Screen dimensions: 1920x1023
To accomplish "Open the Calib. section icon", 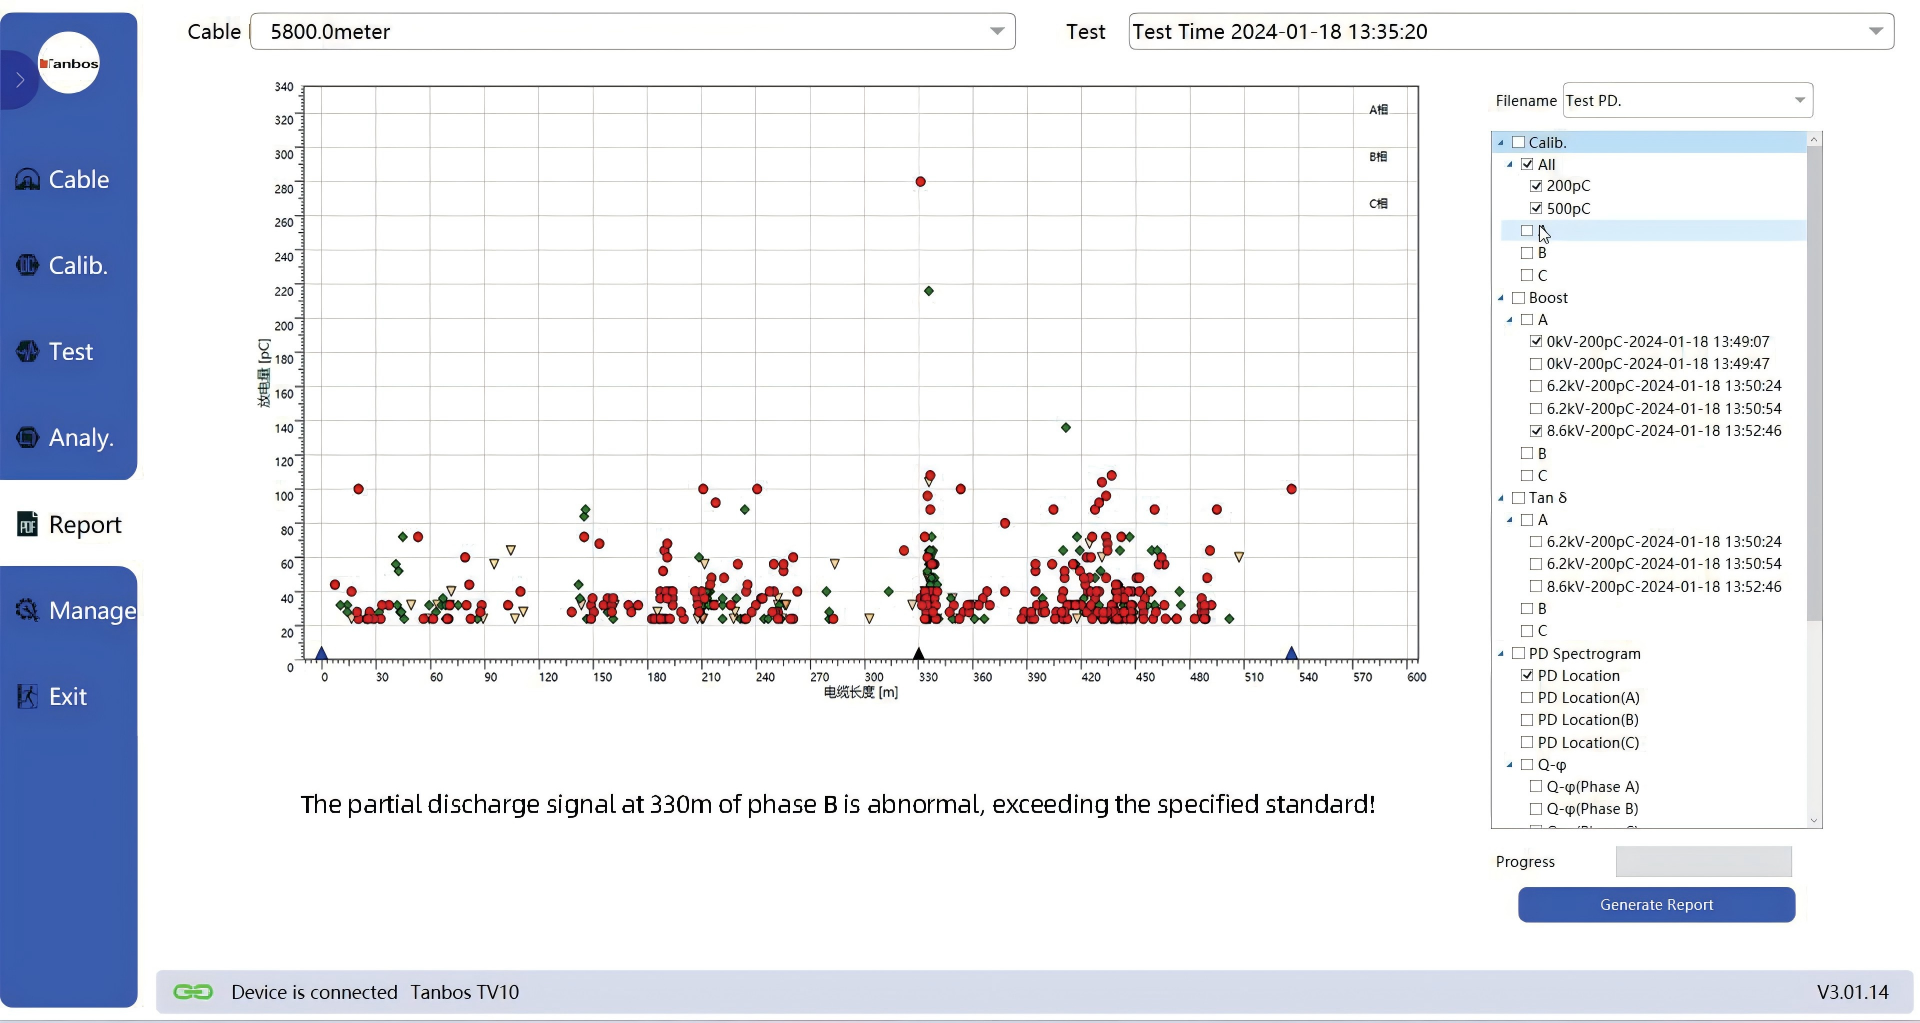I will pos(28,266).
